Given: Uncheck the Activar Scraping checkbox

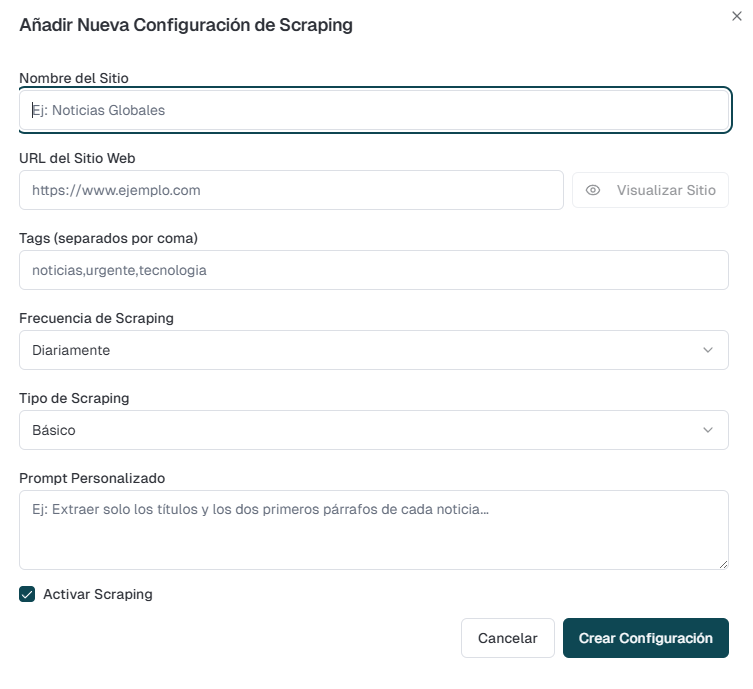Looking at the screenshot, I should tap(27, 594).
